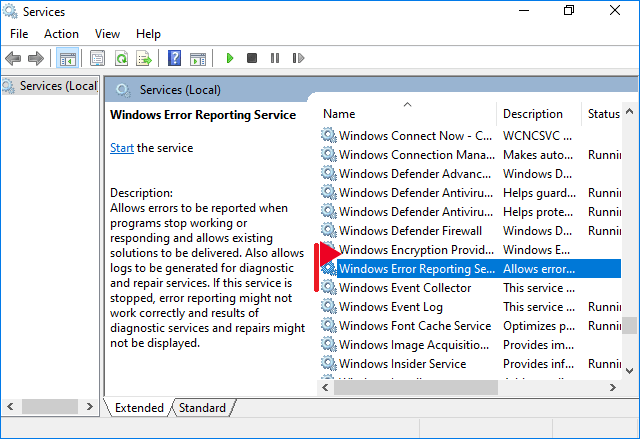The width and height of the screenshot is (640, 439).
Task: Sort by the Description column header
Action: pos(539,114)
